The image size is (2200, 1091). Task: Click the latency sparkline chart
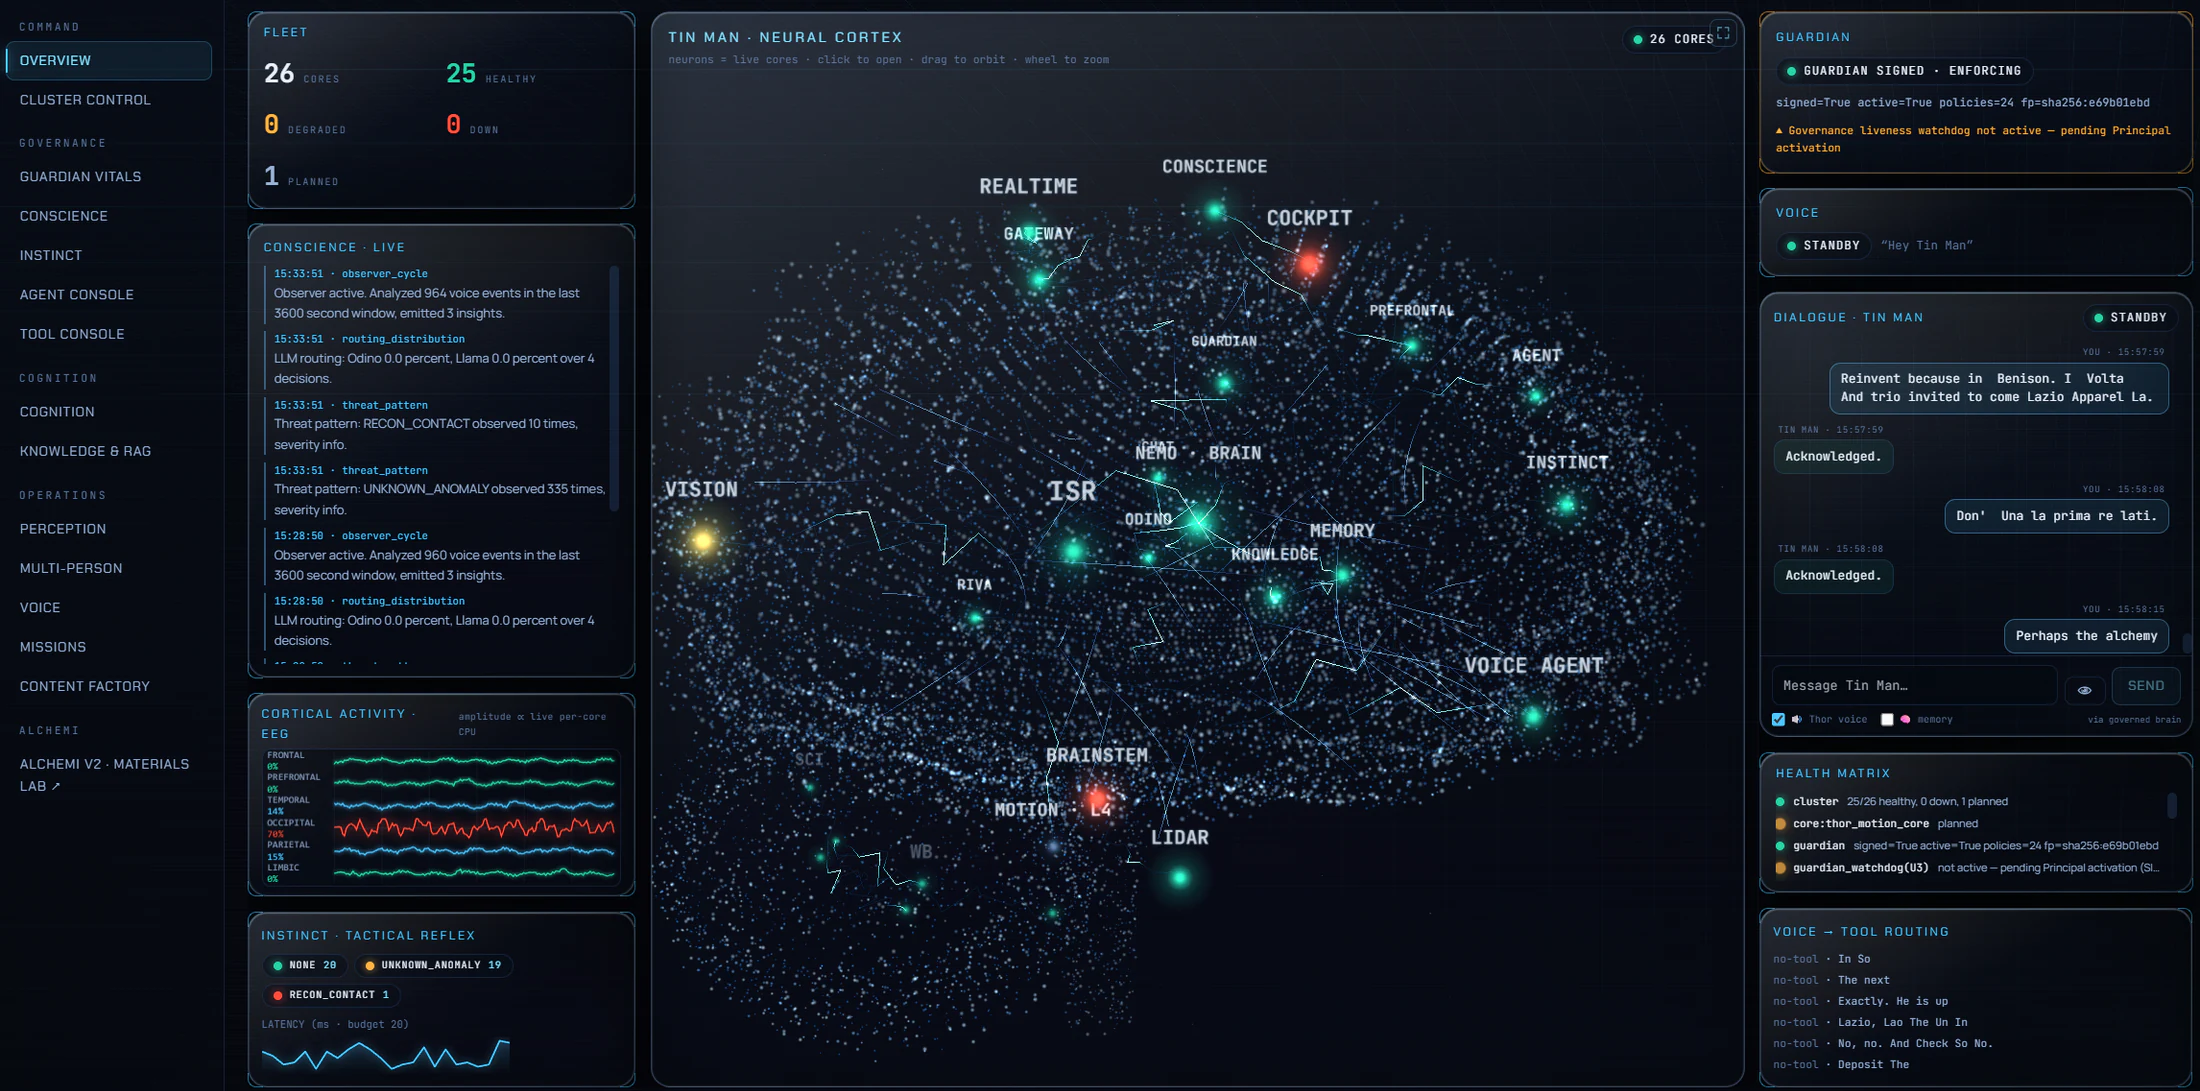point(386,1054)
